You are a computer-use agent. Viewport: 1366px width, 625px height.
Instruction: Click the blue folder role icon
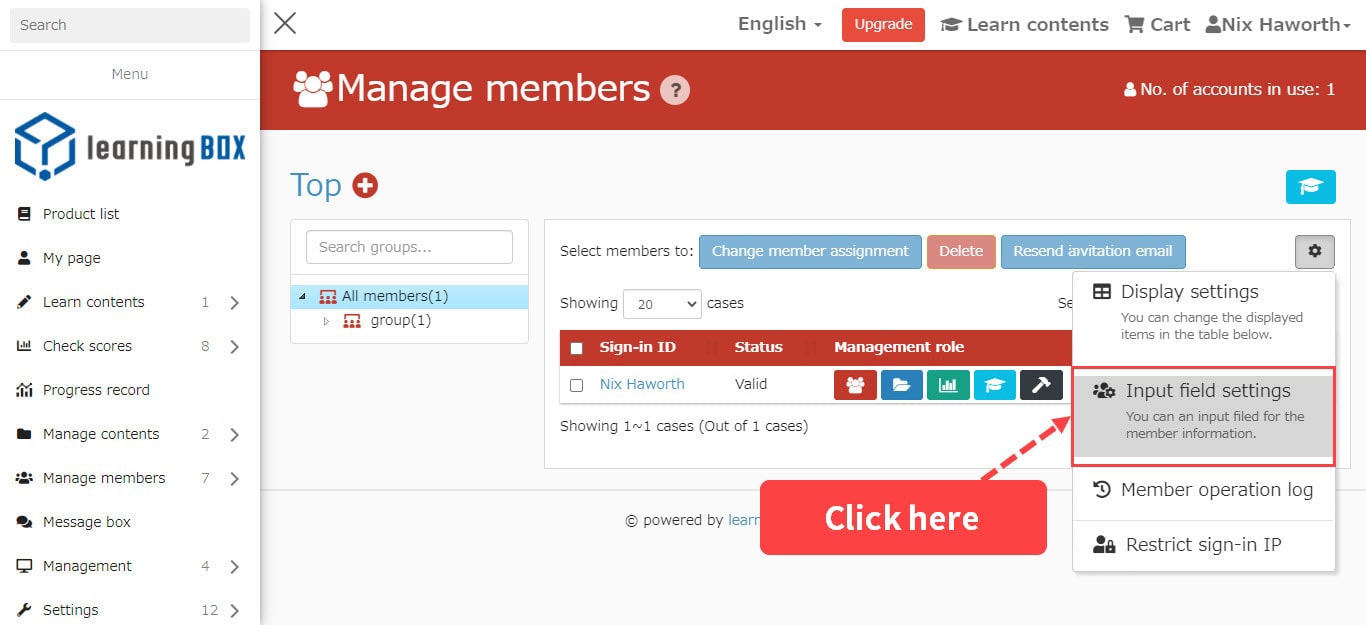(901, 385)
